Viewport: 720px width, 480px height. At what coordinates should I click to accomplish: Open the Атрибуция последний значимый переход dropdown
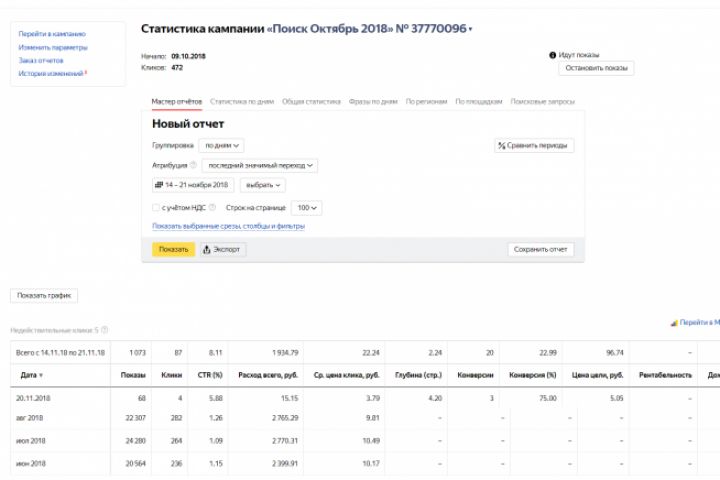(x=260, y=165)
